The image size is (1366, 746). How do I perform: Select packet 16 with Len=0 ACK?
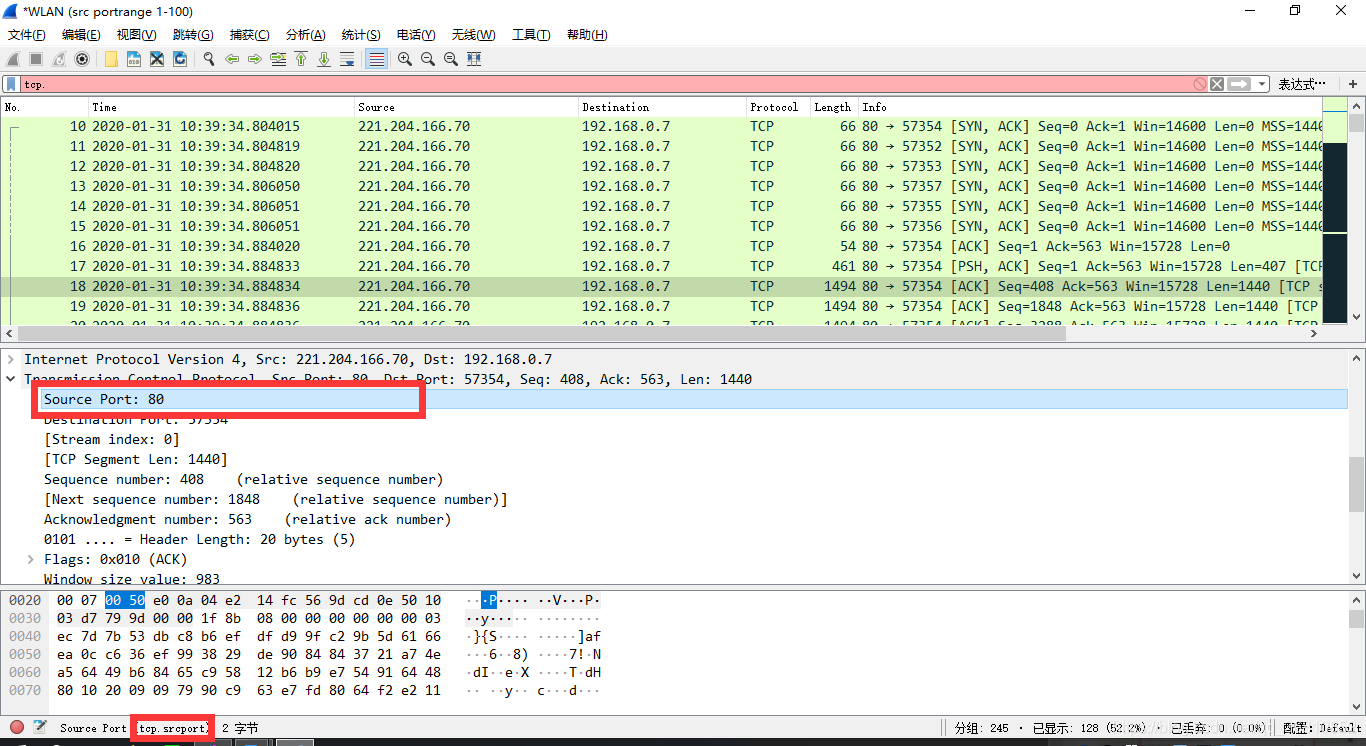(x=662, y=246)
